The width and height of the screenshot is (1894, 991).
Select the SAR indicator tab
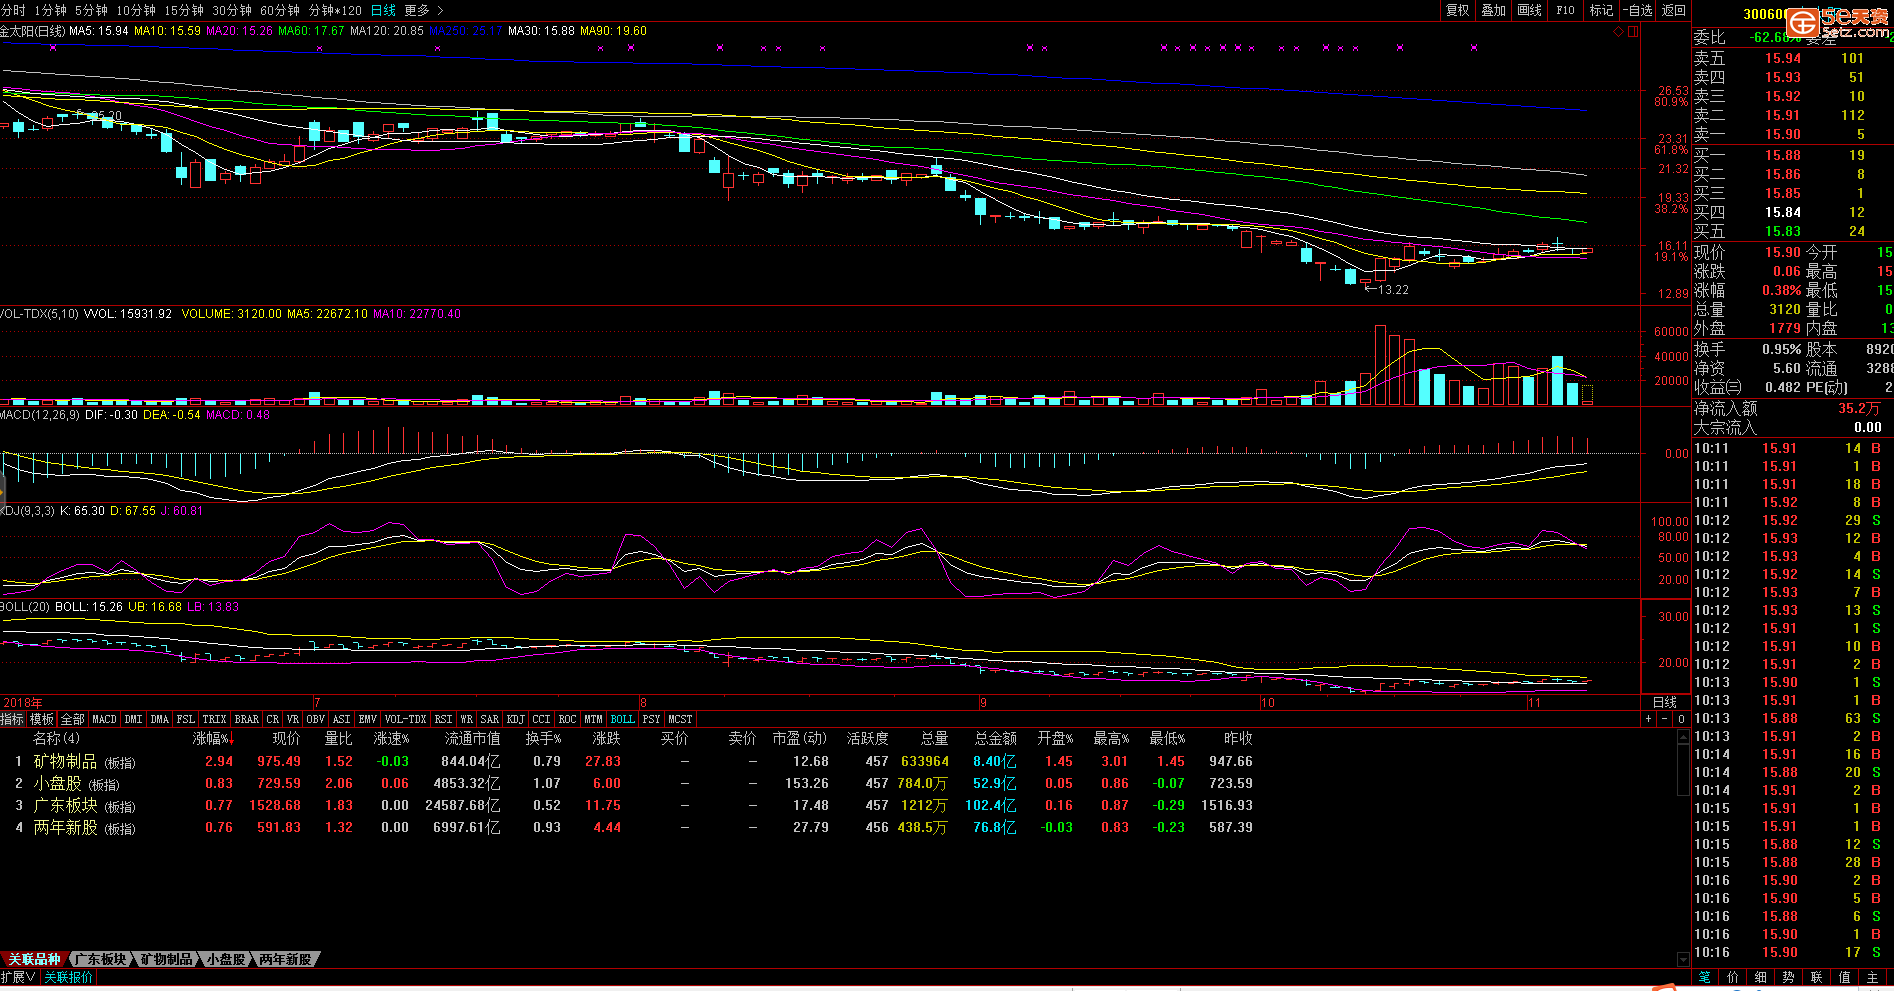pos(489,719)
